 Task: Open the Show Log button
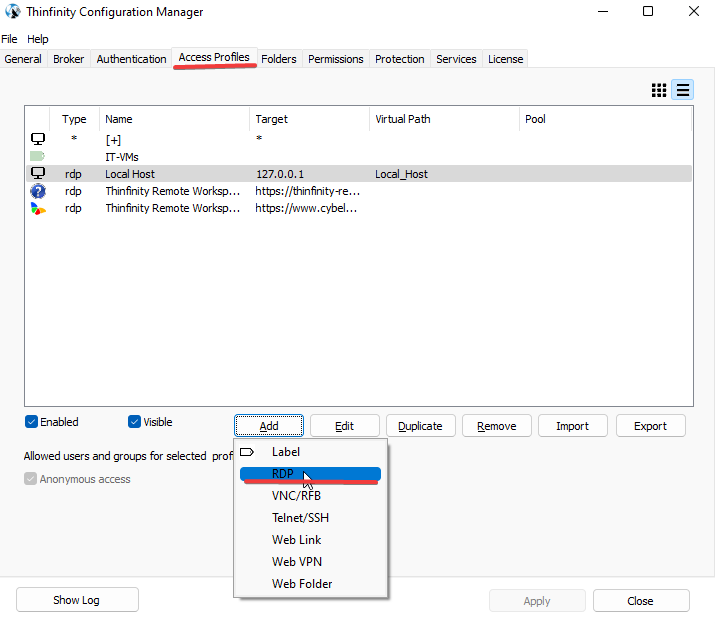pos(77,600)
